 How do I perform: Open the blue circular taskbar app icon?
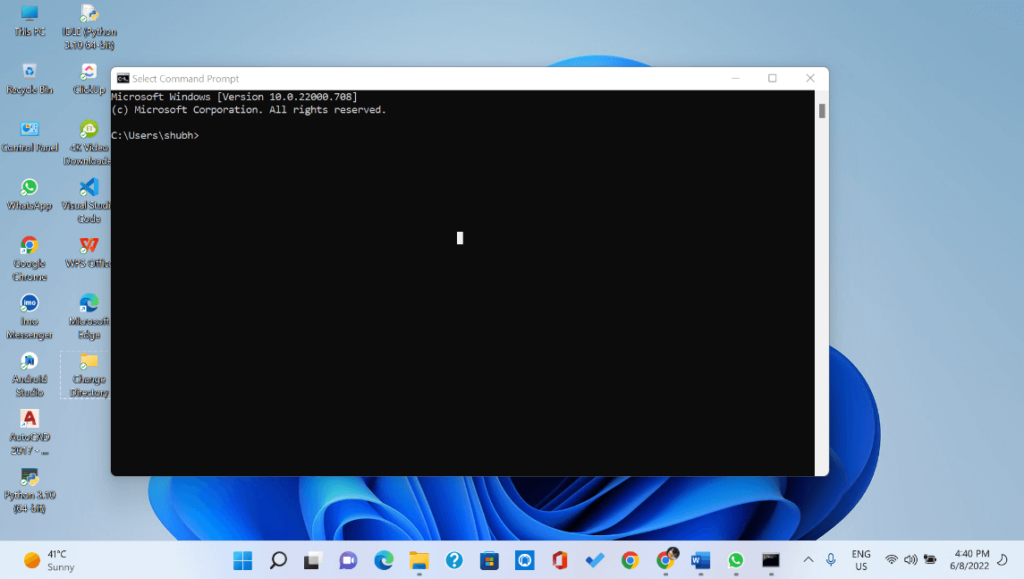pos(524,560)
